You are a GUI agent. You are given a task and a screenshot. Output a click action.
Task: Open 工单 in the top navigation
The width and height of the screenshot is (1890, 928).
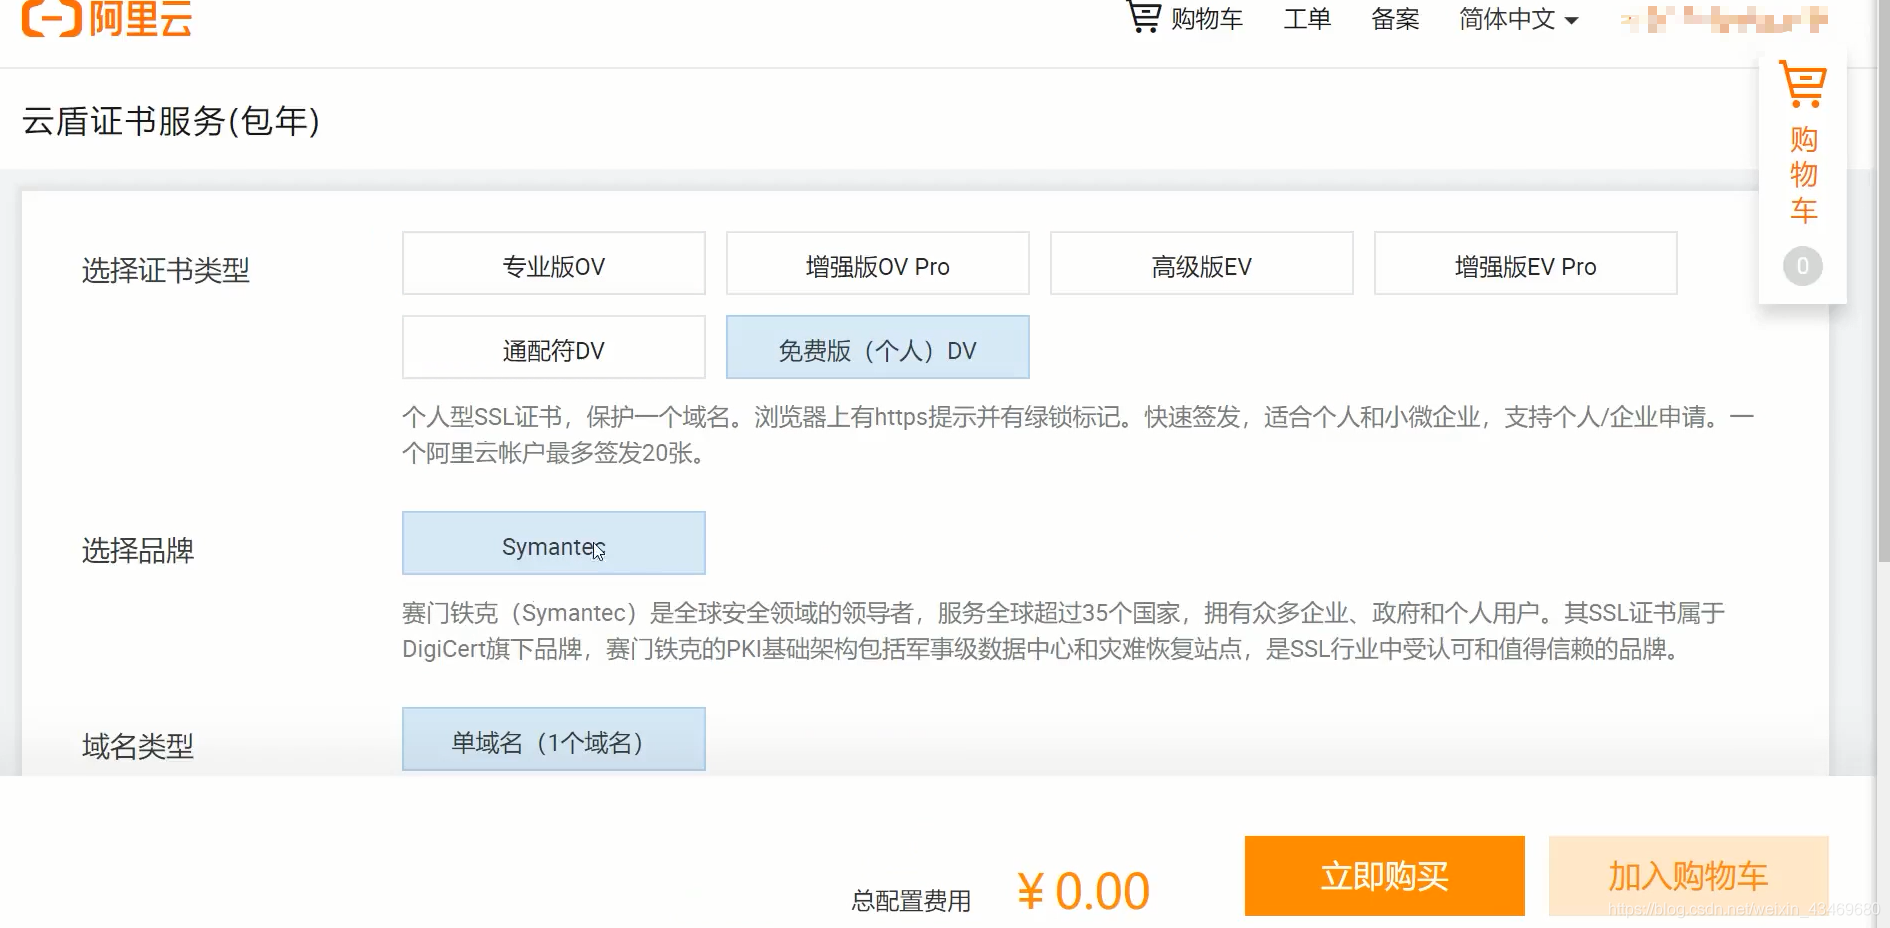tap(1307, 19)
